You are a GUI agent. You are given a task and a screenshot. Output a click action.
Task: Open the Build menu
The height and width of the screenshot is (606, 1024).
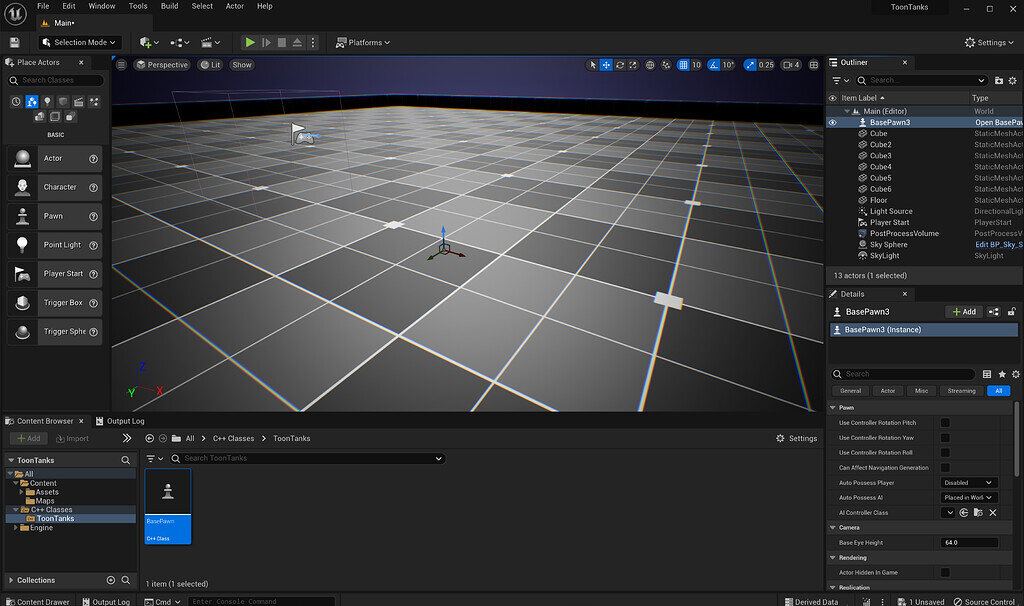[170, 6]
